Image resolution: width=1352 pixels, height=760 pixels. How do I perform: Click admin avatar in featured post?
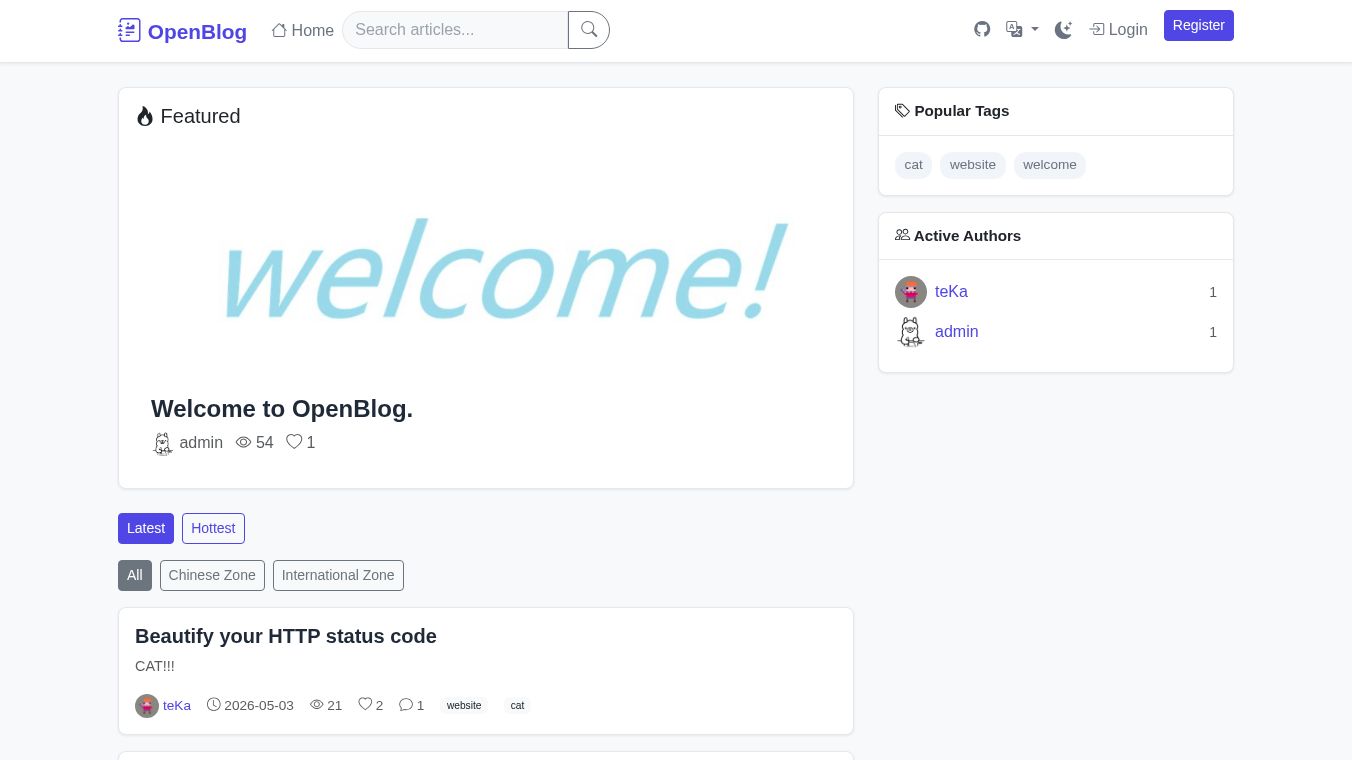(x=163, y=443)
